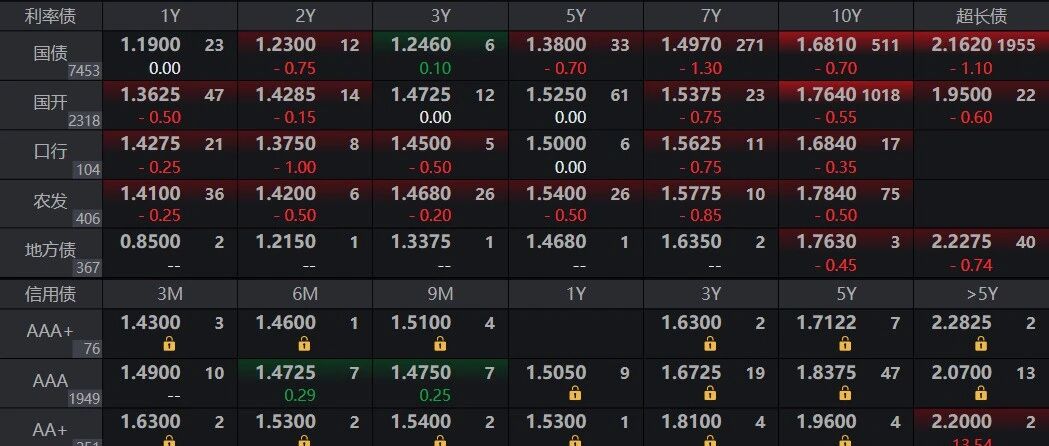Open the 国债 10Y cell showing 1.6810
1049x446 pixels.
coord(846,55)
